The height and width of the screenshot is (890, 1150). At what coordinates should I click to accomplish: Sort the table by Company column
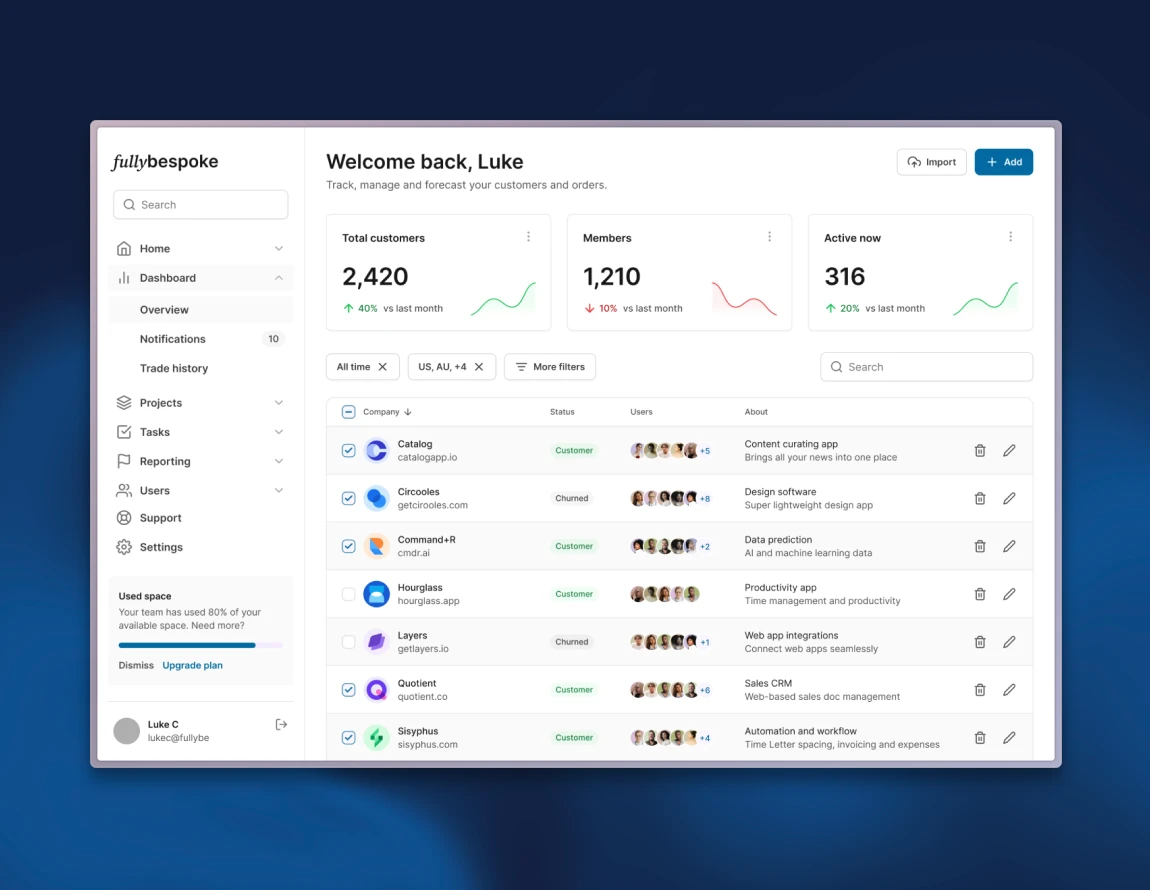[387, 412]
